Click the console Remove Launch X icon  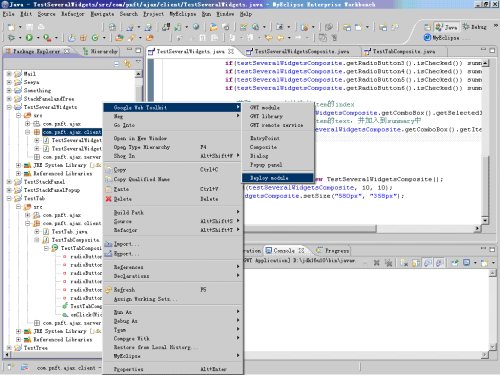point(377,263)
